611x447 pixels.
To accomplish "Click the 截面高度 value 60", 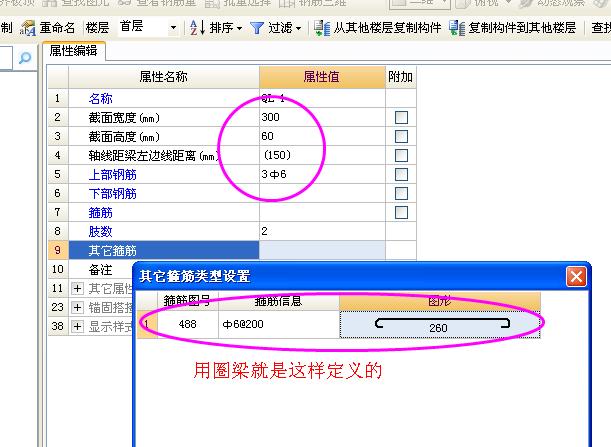I will 267,136.
